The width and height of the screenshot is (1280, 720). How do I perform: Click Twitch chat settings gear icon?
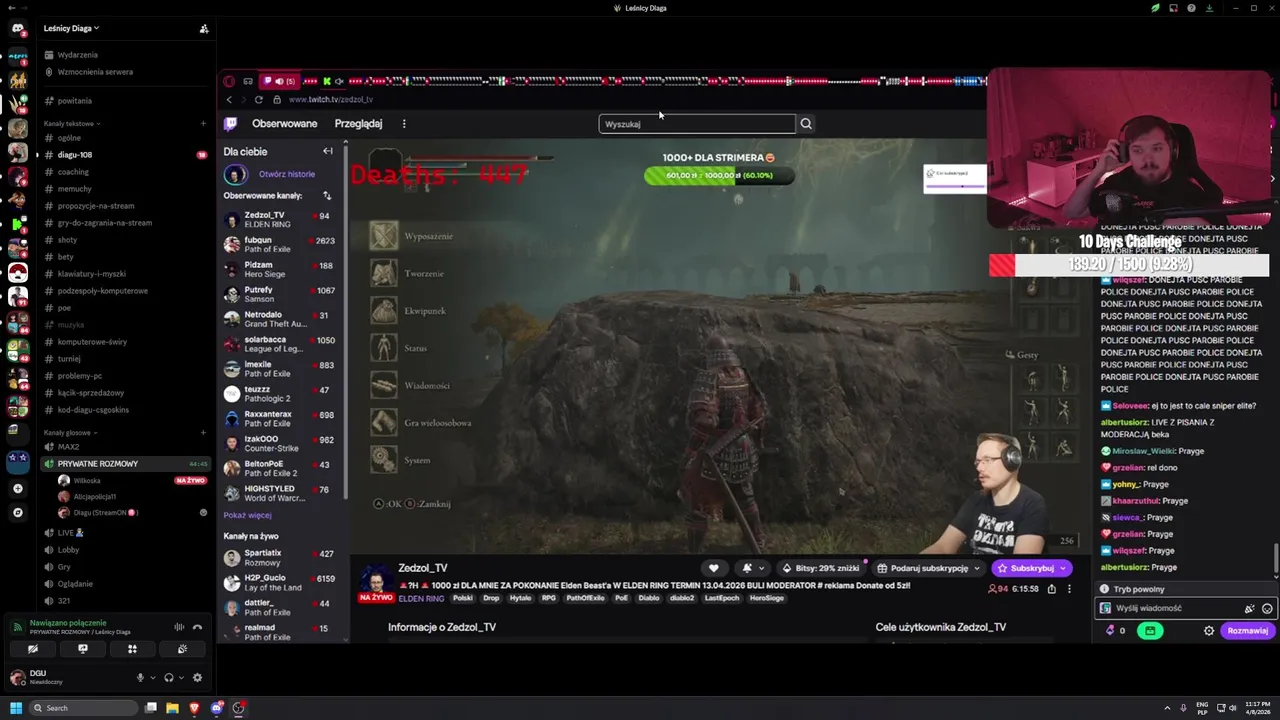point(1209,631)
